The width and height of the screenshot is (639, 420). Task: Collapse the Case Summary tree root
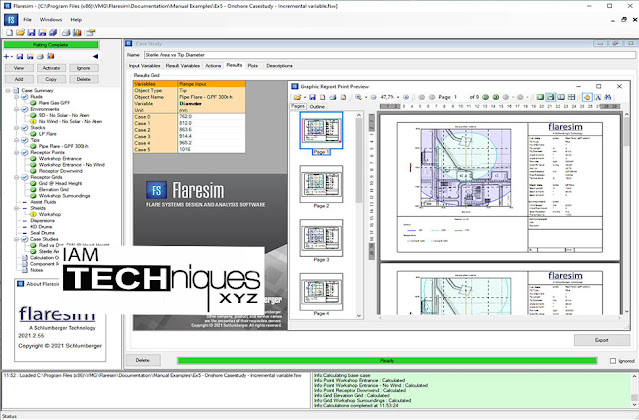tap(8, 90)
